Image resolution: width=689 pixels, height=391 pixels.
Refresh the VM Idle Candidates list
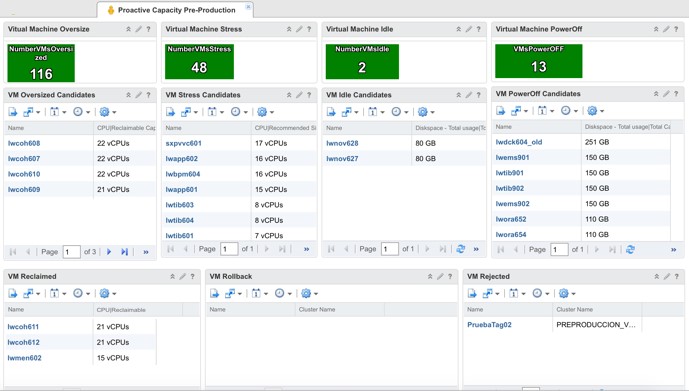point(461,249)
